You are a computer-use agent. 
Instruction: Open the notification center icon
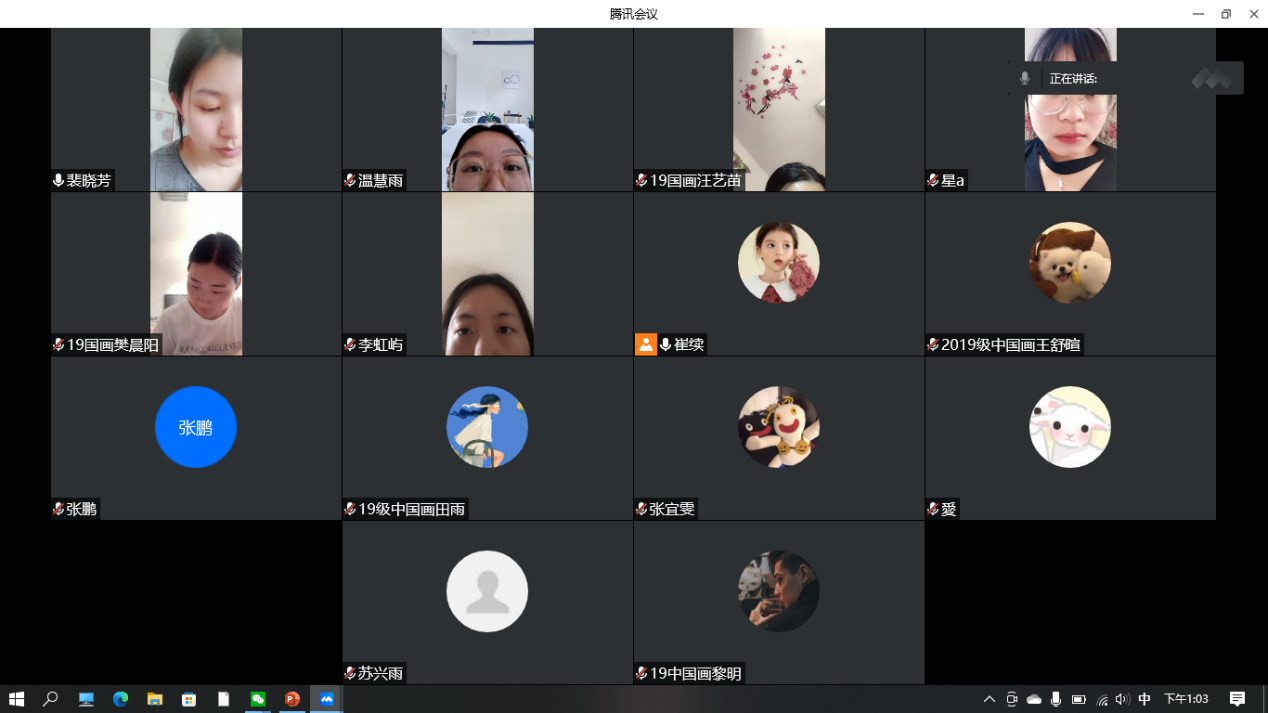[1237, 699]
